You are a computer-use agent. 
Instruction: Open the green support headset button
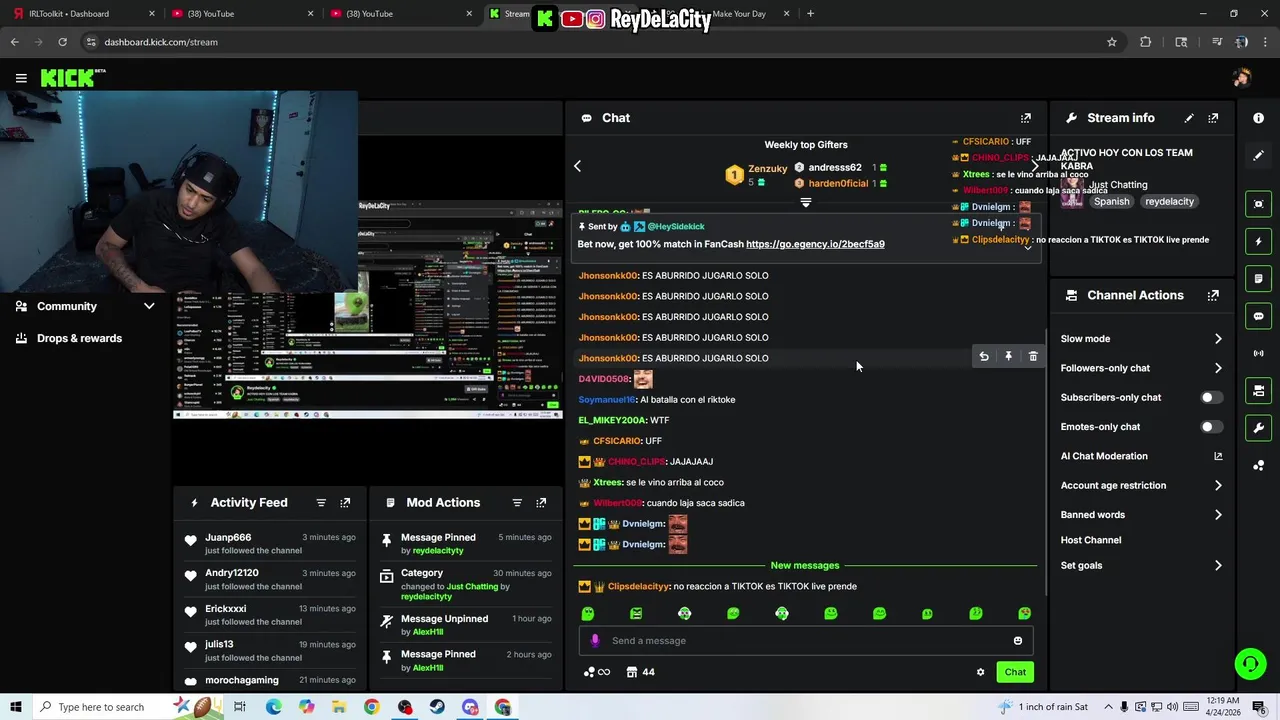point(1249,664)
